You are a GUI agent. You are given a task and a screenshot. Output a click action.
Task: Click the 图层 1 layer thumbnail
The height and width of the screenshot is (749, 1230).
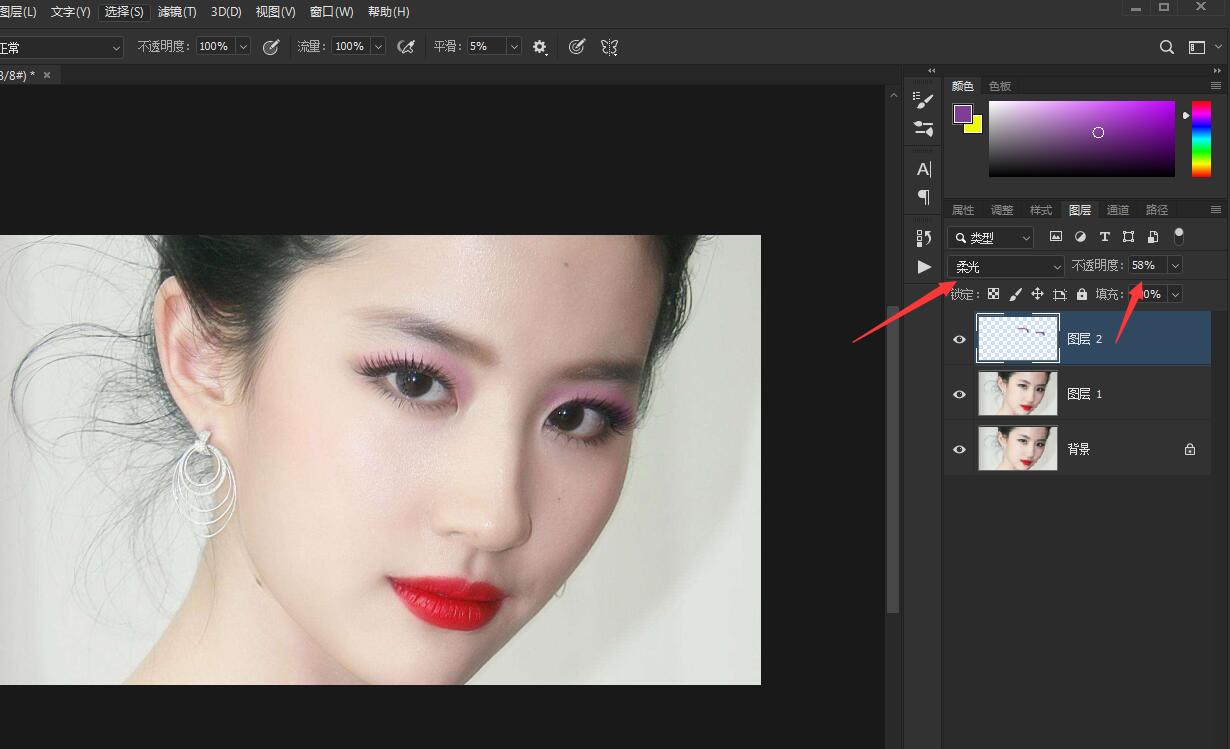coord(1018,394)
